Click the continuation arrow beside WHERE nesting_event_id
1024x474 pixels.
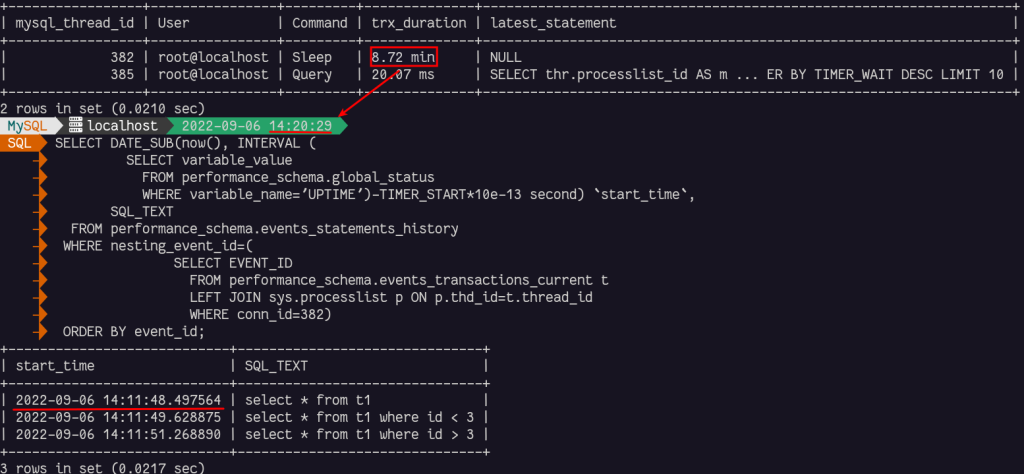coord(40,245)
